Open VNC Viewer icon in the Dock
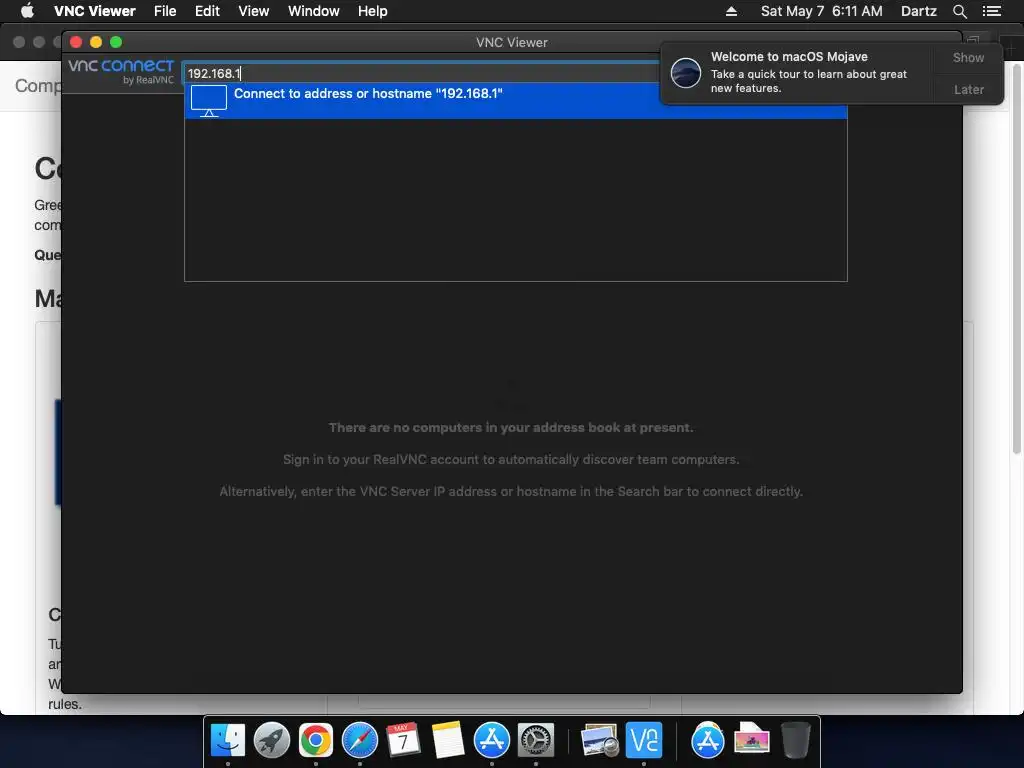Viewport: 1024px width, 768px height. (644, 741)
